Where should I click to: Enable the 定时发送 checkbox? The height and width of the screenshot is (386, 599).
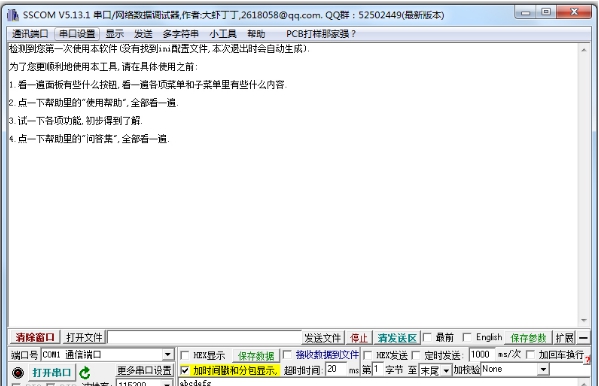416,355
